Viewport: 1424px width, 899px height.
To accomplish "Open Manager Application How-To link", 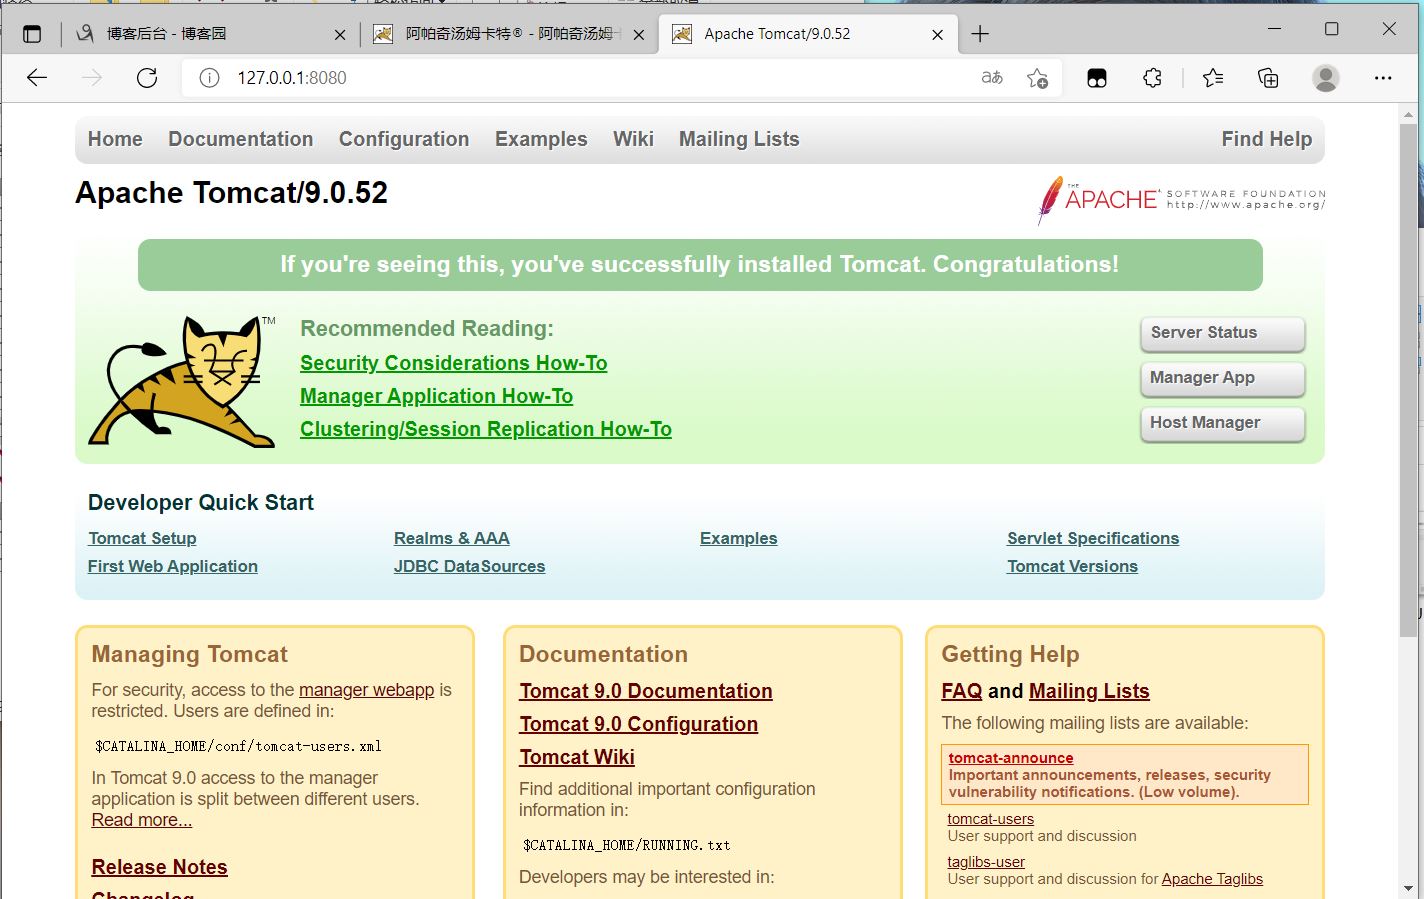I will point(436,396).
